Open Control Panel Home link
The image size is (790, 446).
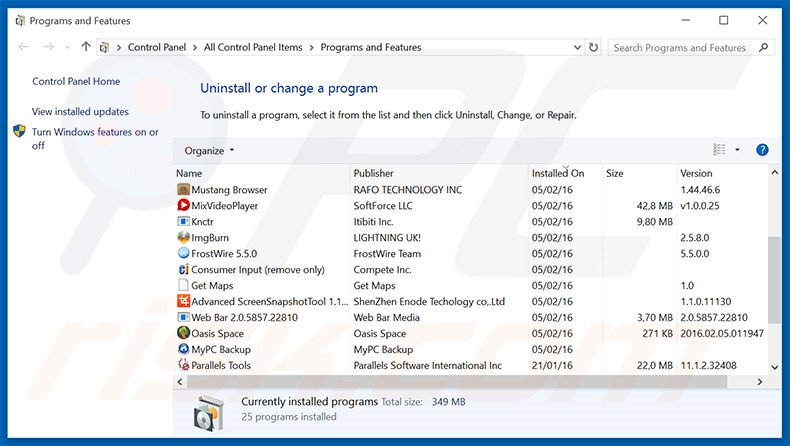(76, 81)
